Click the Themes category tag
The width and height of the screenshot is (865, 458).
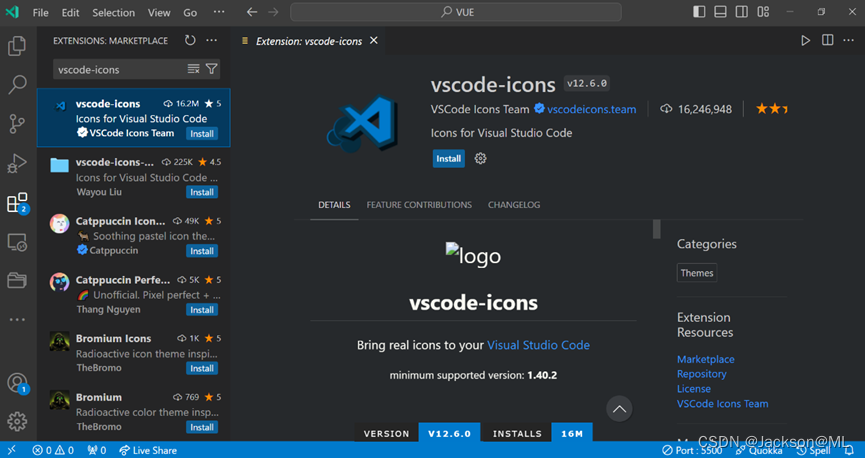click(697, 273)
